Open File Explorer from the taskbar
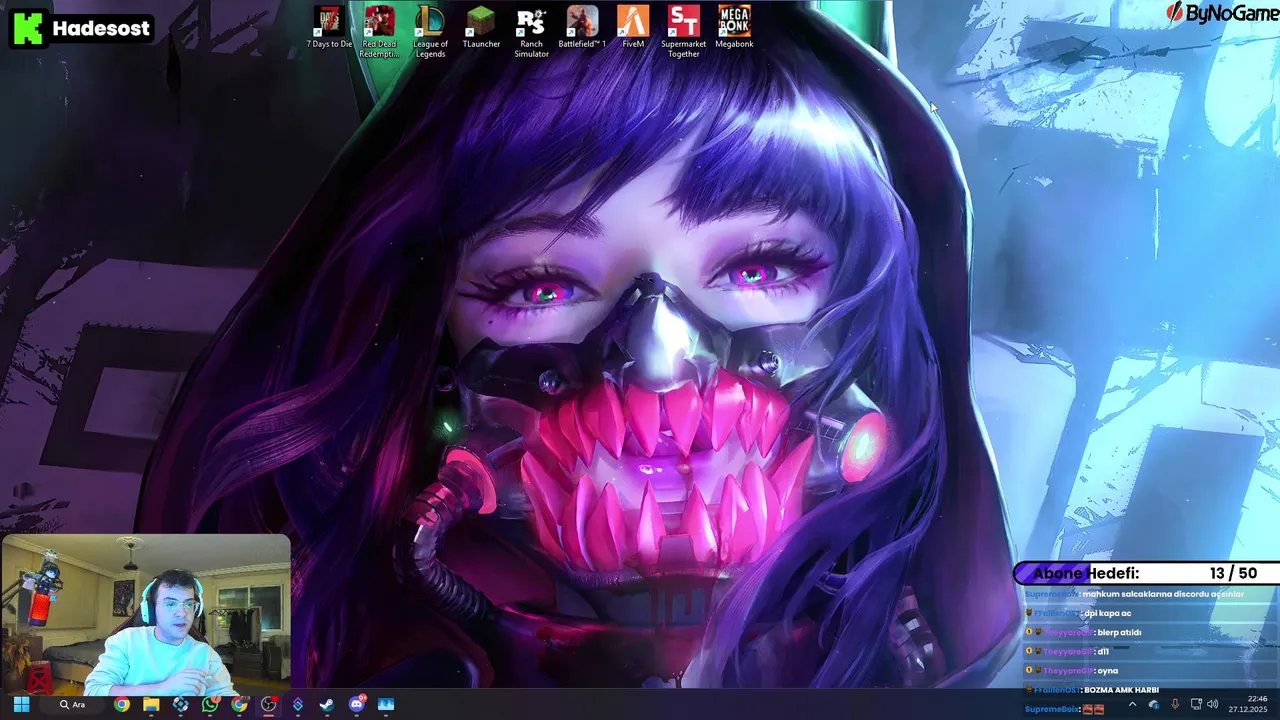The width and height of the screenshot is (1280, 720). [151, 704]
